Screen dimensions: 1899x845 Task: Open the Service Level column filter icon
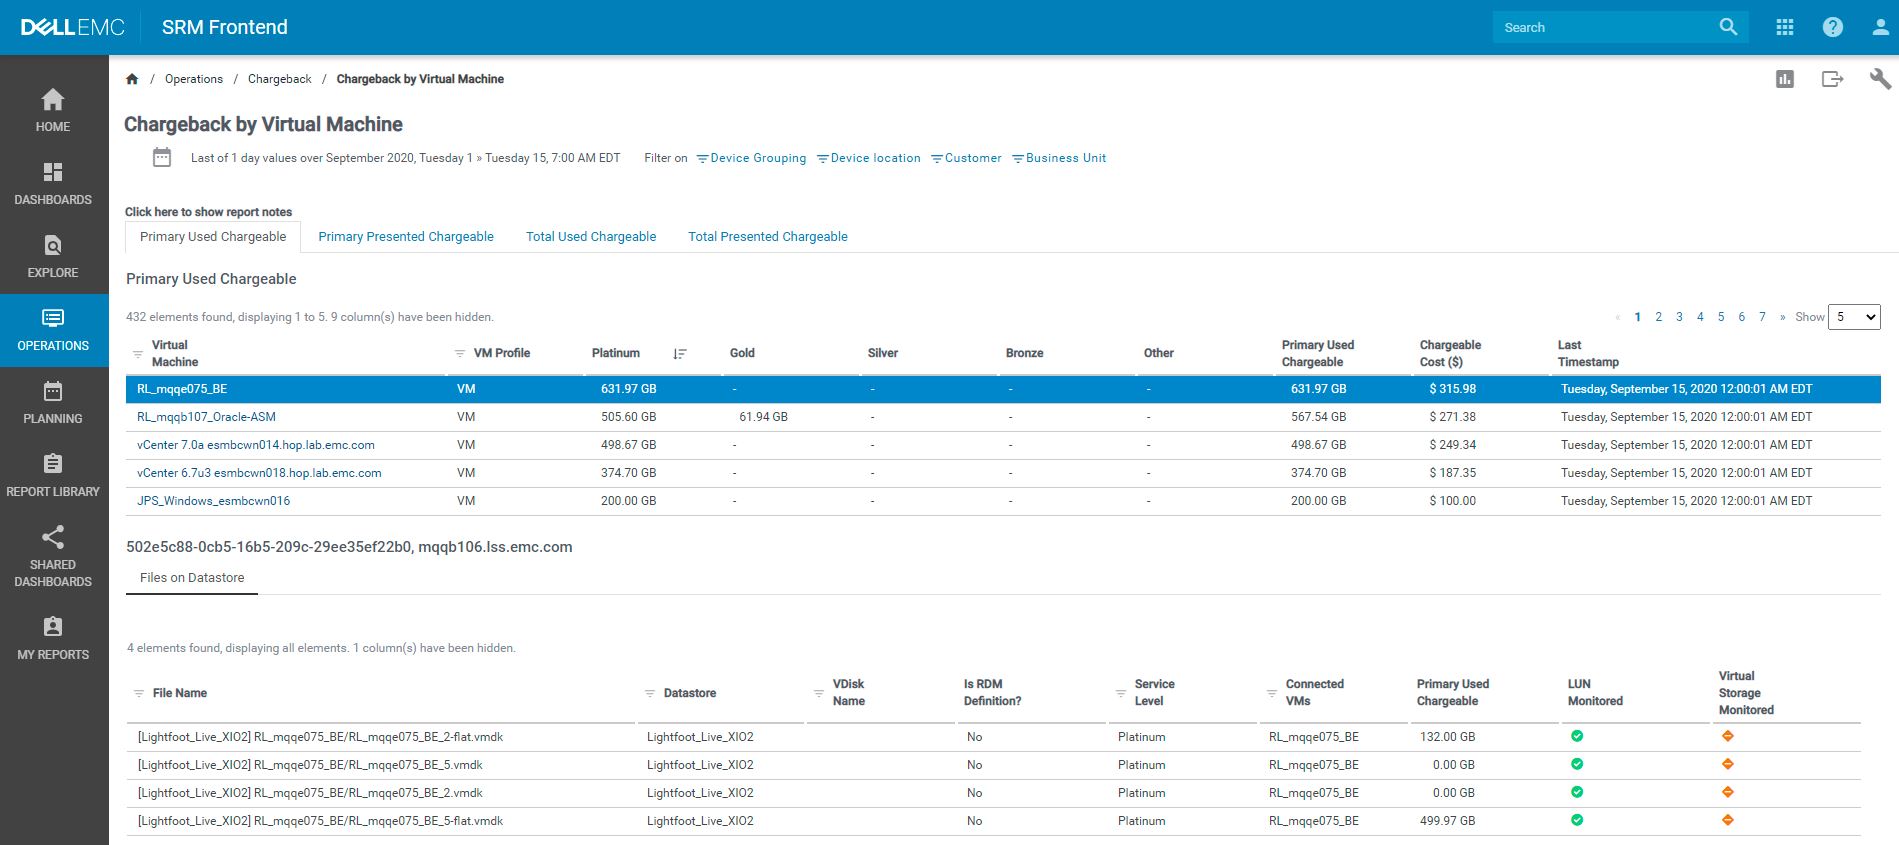[1121, 693]
